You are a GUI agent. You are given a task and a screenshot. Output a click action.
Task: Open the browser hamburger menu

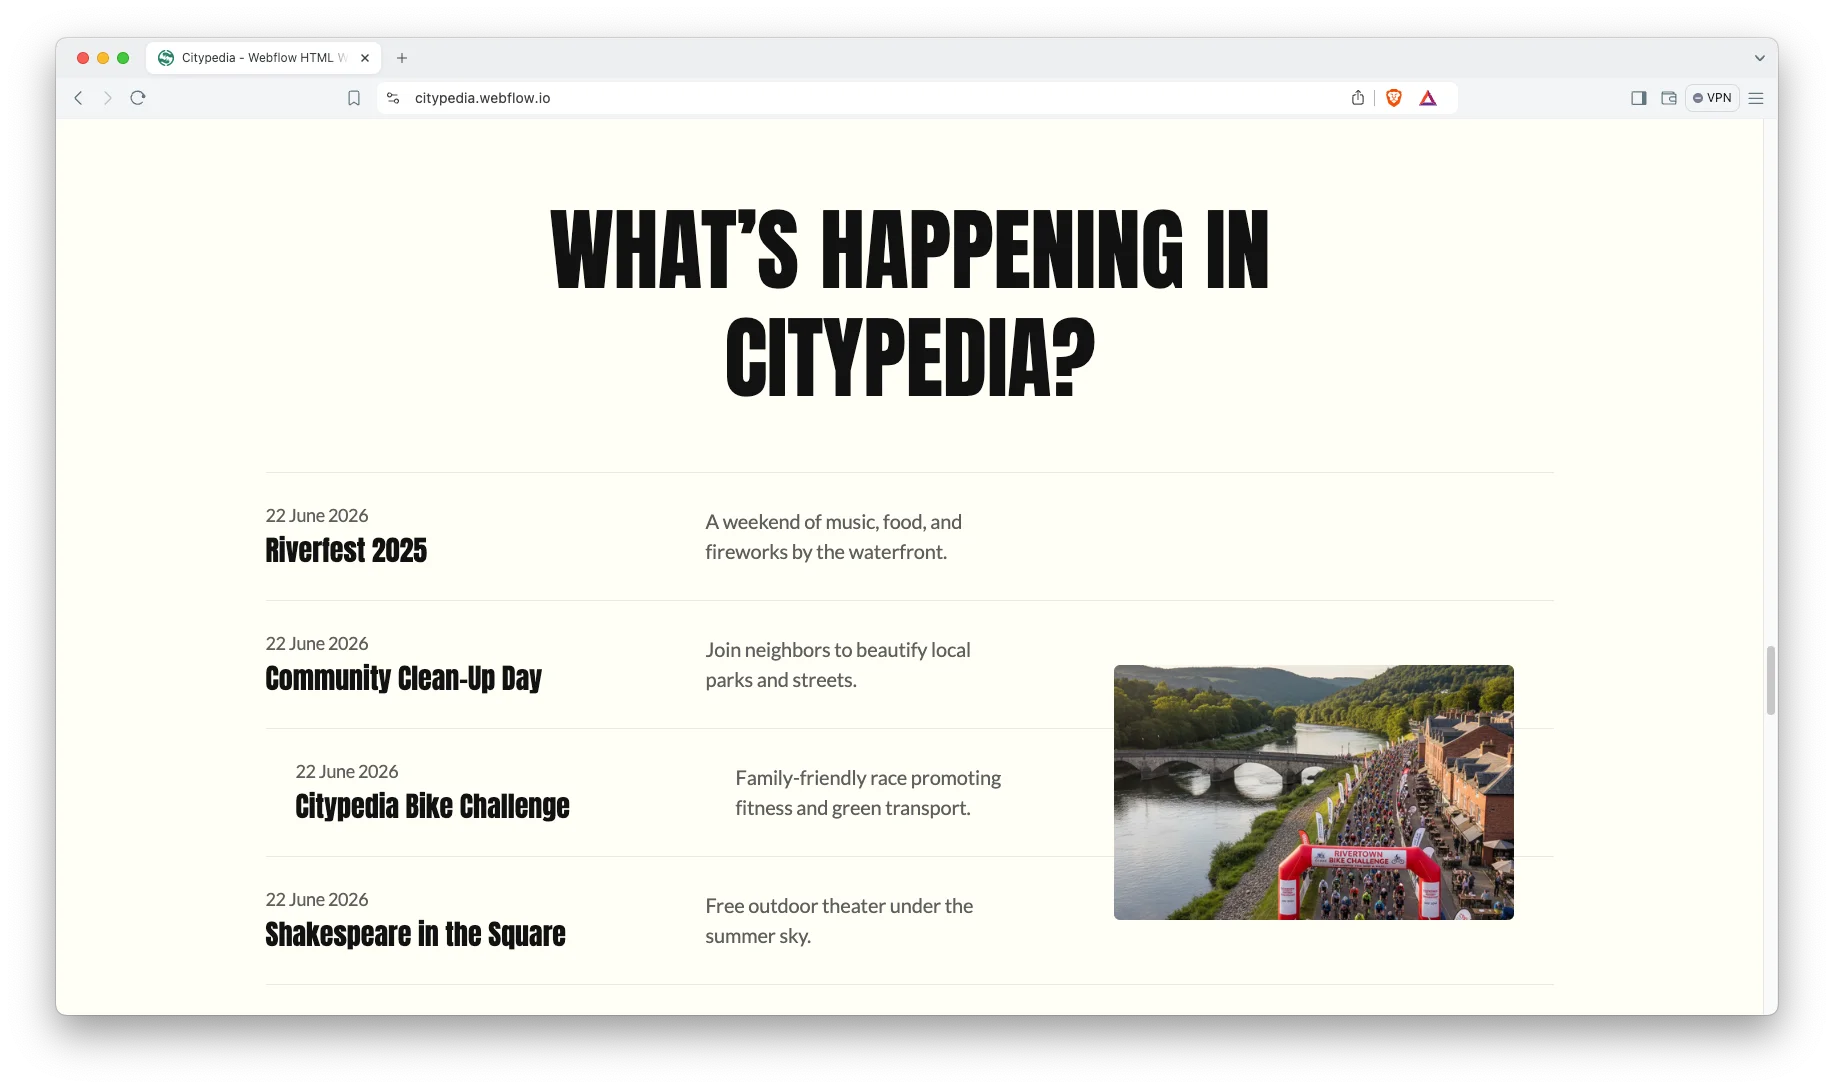click(x=1756, y=98)
